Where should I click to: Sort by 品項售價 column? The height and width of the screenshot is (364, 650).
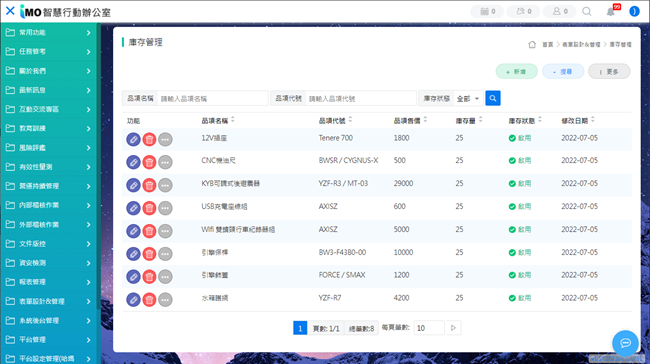point(425,119)
